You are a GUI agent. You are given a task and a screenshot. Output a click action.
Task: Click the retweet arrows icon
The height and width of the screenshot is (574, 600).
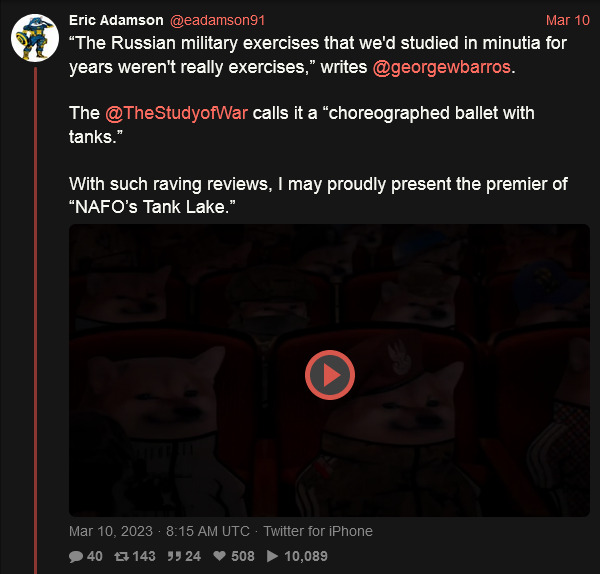[121, 556]
